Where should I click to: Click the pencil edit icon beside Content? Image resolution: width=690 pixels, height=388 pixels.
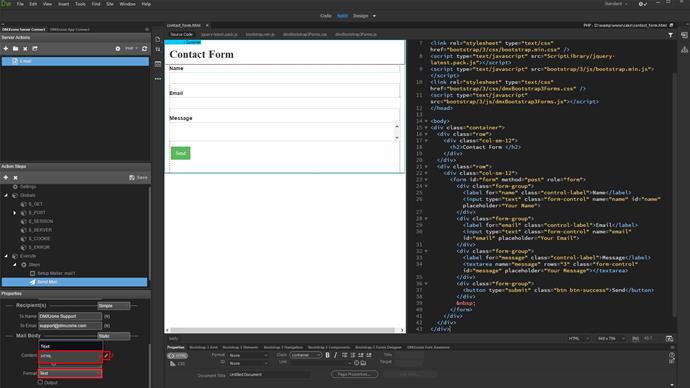[106, 355]
